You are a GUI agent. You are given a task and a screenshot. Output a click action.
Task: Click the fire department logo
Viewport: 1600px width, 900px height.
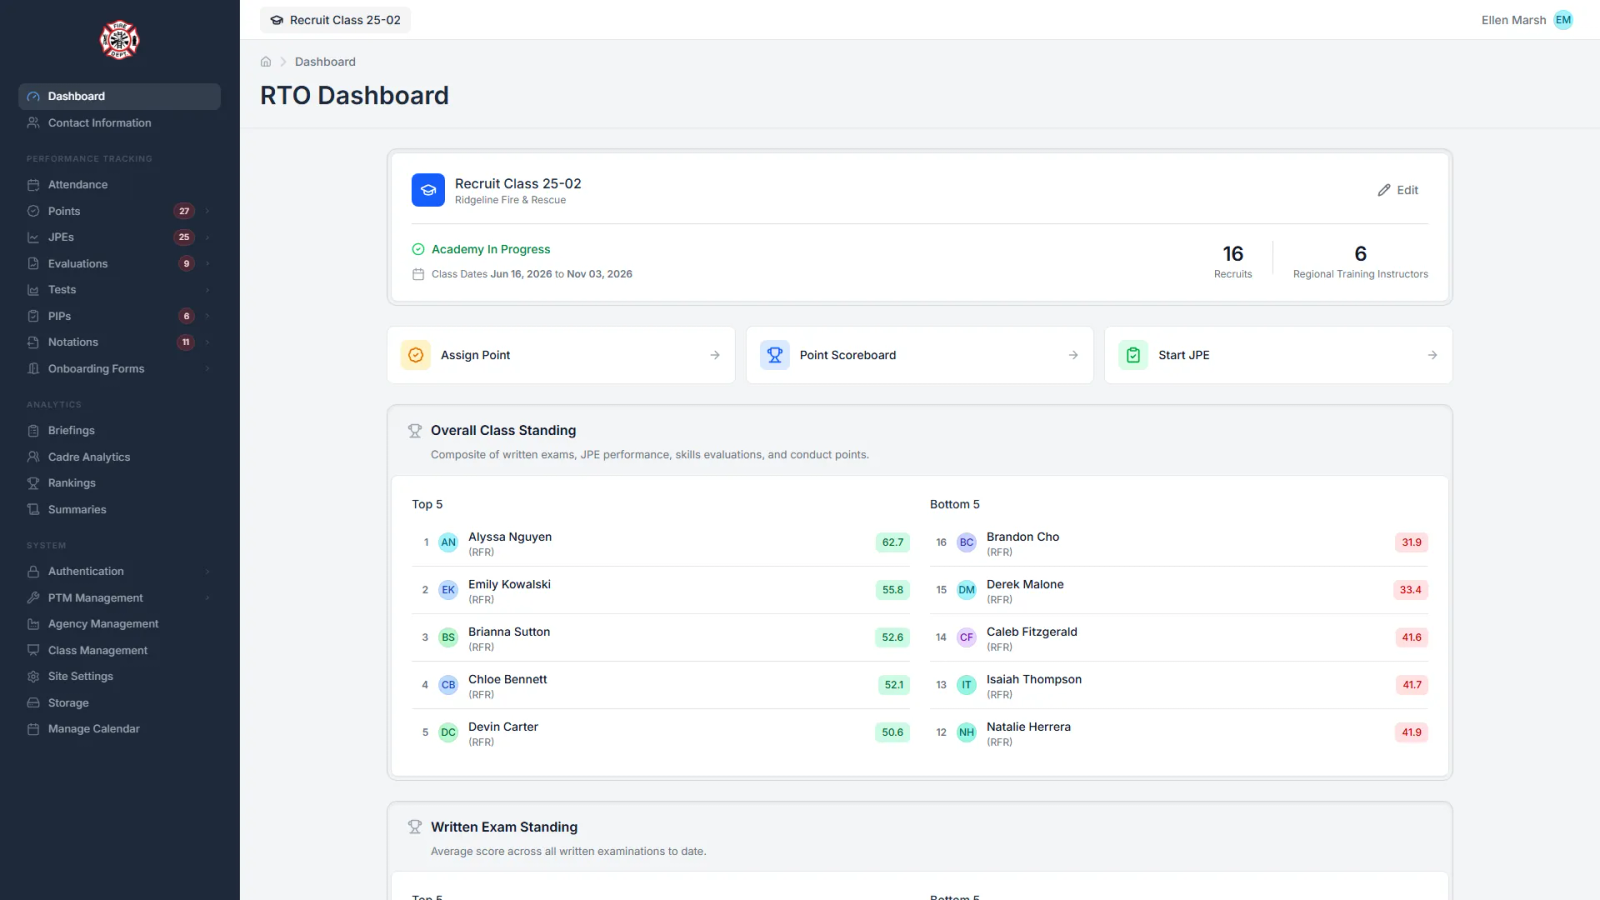point(119,40)
